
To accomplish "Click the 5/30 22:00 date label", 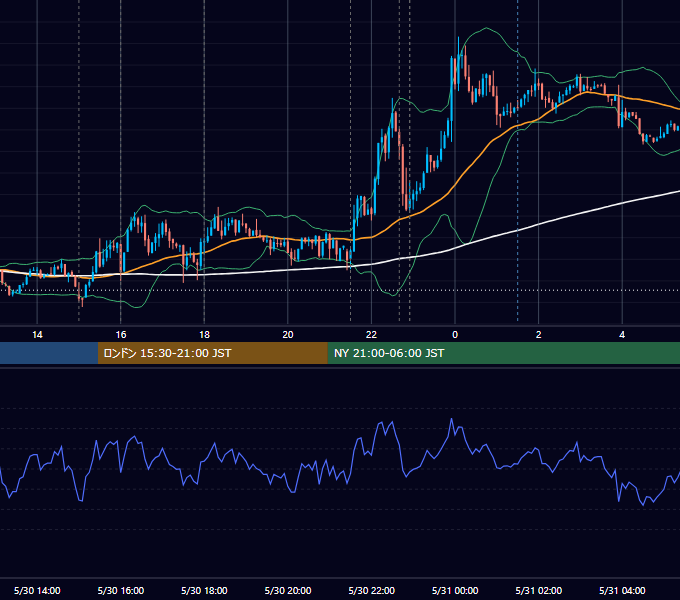I will tap(372, 590).
